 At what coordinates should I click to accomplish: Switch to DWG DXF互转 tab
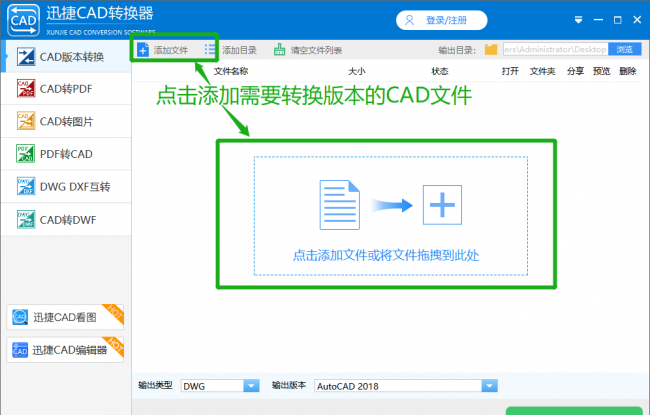click(66, 187)
